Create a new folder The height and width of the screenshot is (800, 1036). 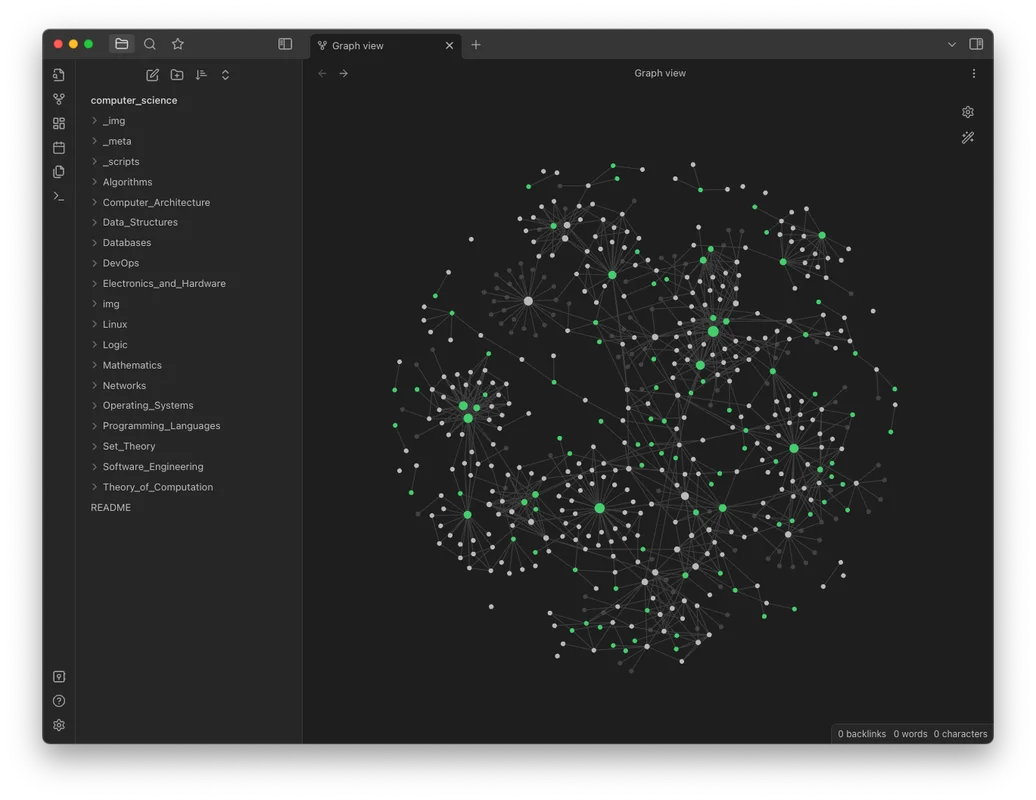[177, 75]
